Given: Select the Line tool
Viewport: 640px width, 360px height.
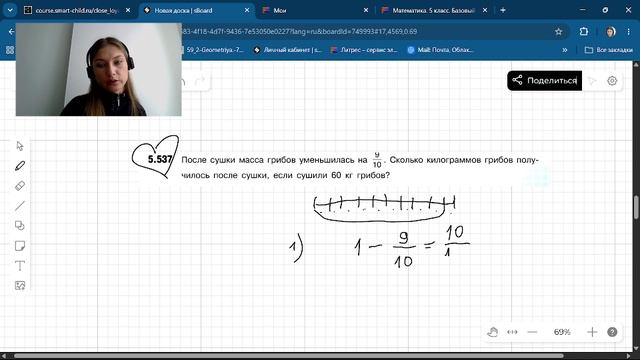Looking at the screenshot, I should (20, 206).
